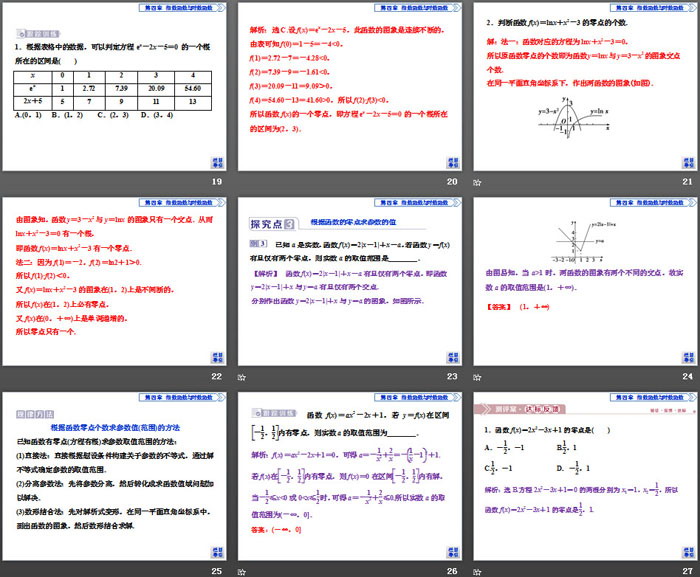Click the slide number label 25
Viewport: 700px width, 577px height.
217,571
